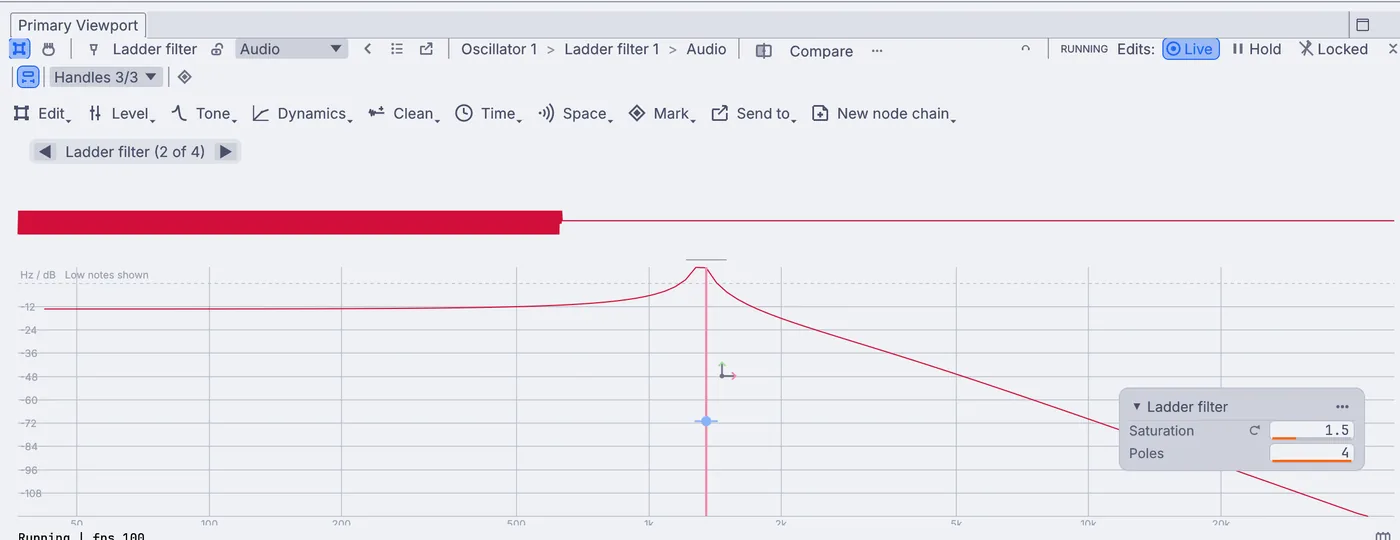This screenshot has width=1400, height=540.
Task: Click the resonance peak handle above the curve
Action: pyautogui.click(x=706, y=260)
